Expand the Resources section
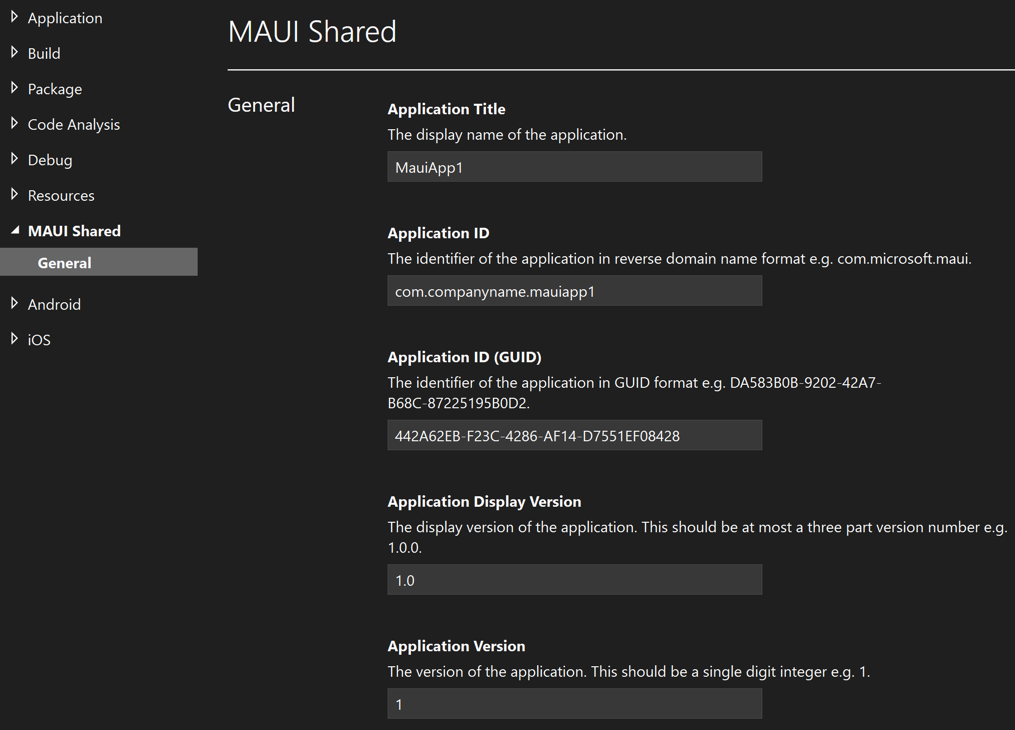This screenshot has width=1015, height=730. [x=14, y=195]
